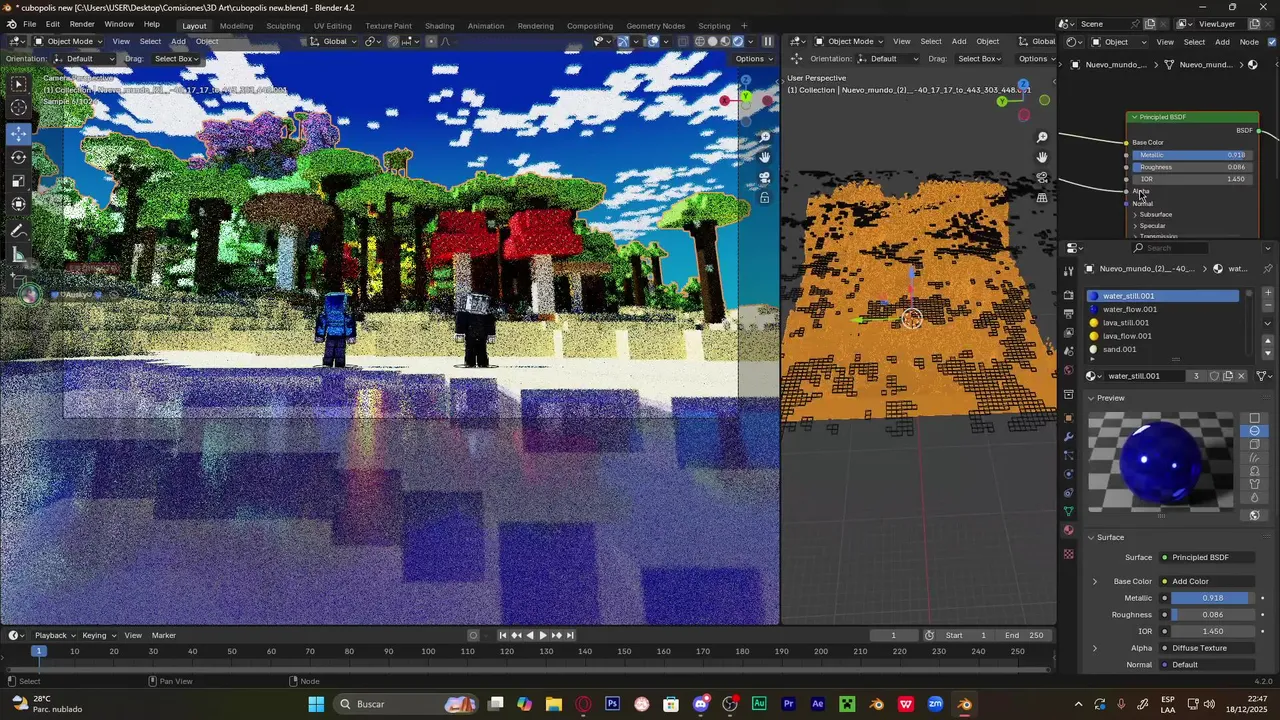
Task: Open Drag Select Box dropdown in left viewport
Action: (x=177, y=58)
